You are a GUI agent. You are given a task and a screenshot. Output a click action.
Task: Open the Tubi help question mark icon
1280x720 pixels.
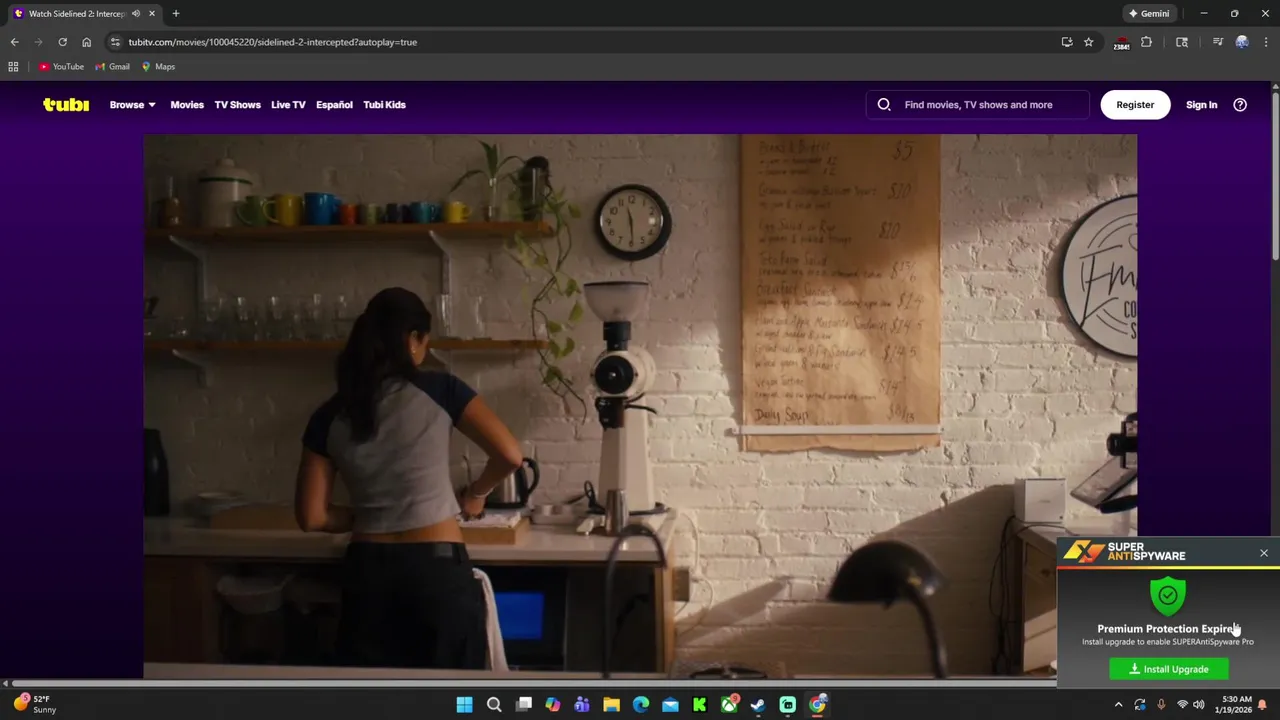pyautogui.click(x=1240, y=104)
